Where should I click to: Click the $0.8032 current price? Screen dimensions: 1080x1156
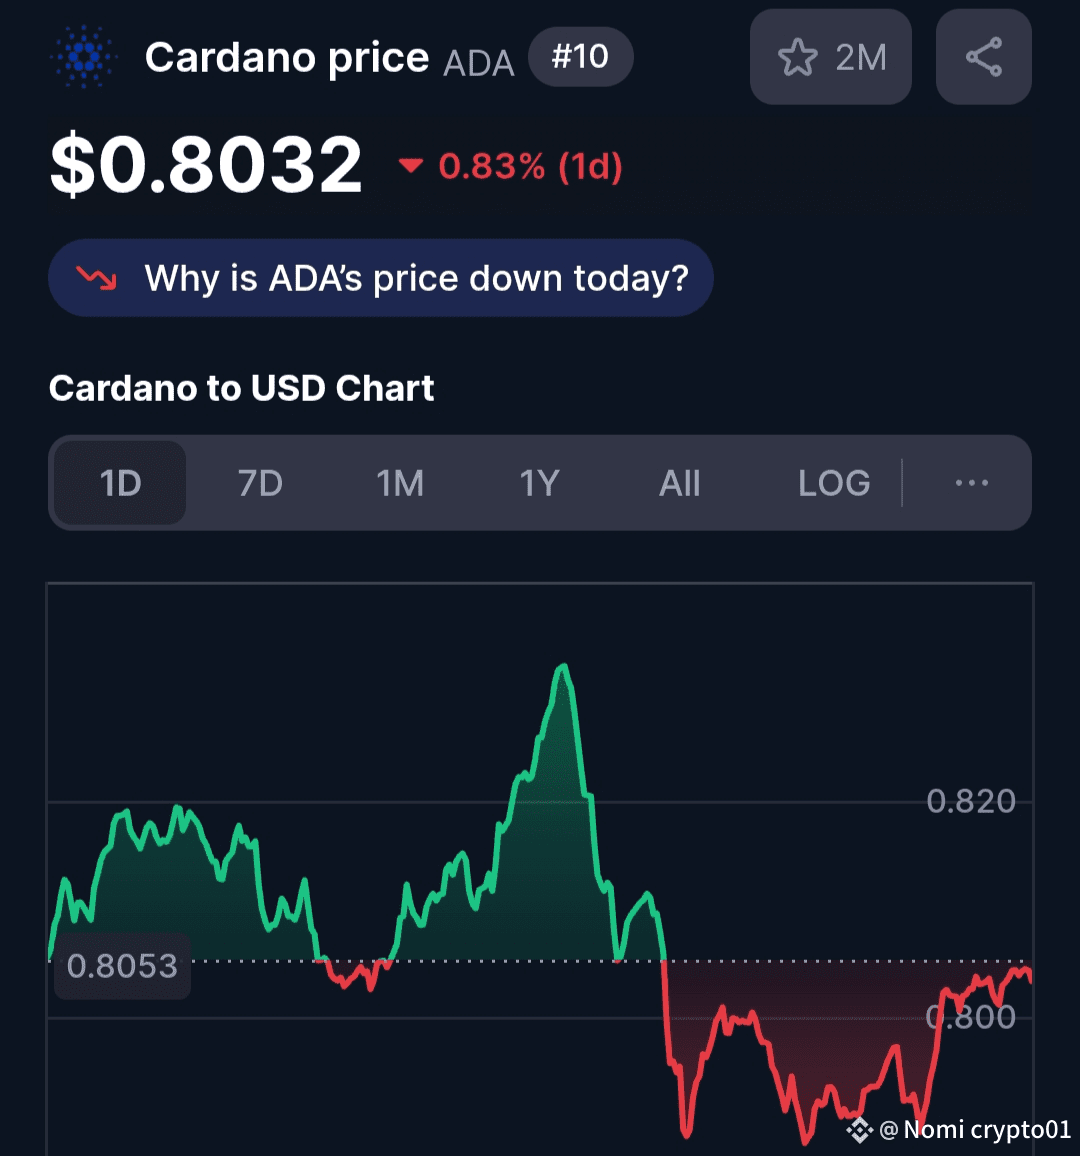click(x=206, y=165)
